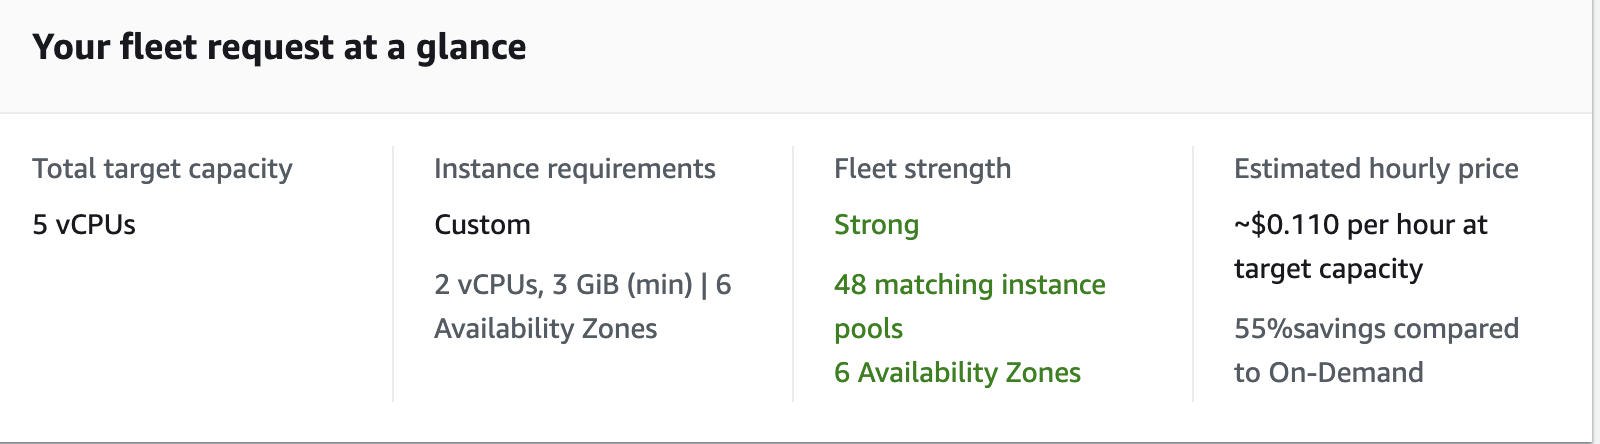Select the 'Custom' instance requirements value

(x=482, y=225)
